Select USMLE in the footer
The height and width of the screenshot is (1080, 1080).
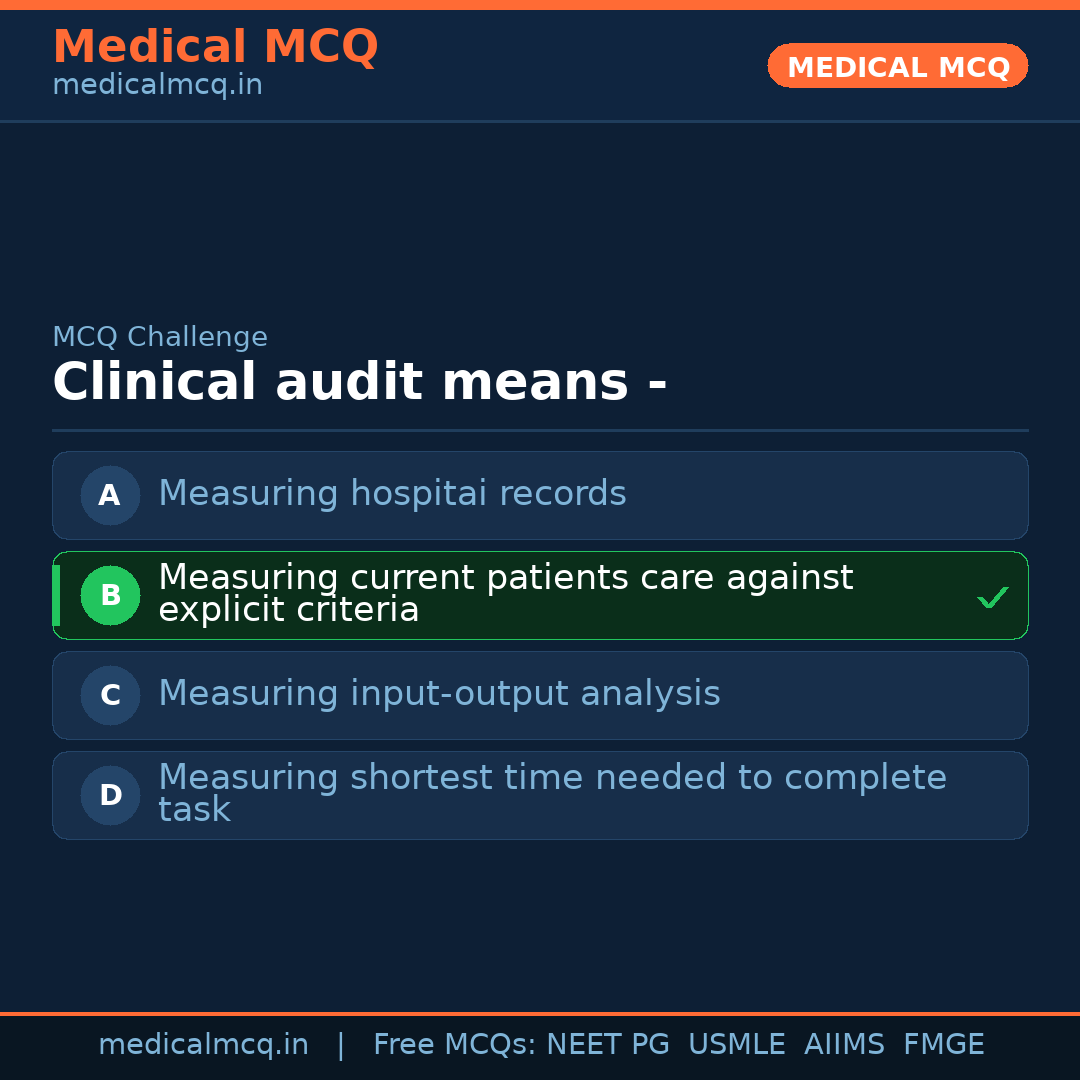(736, 1045)
